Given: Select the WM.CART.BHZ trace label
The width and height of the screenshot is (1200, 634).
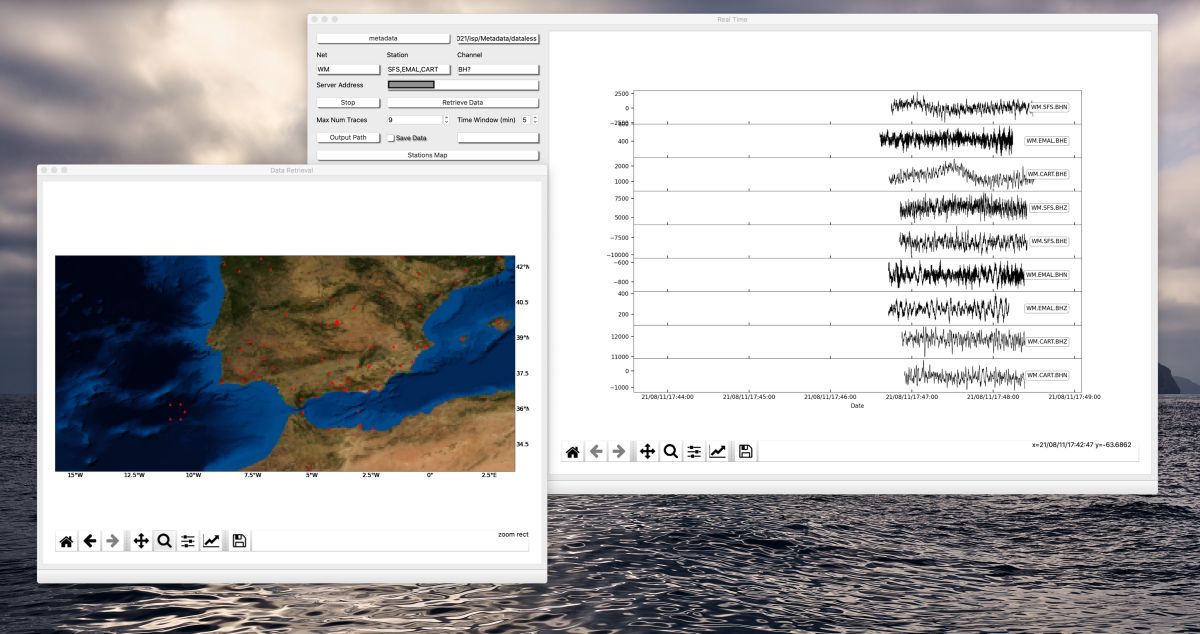Looking at the screenshot, I should [x=1047, y=342].
